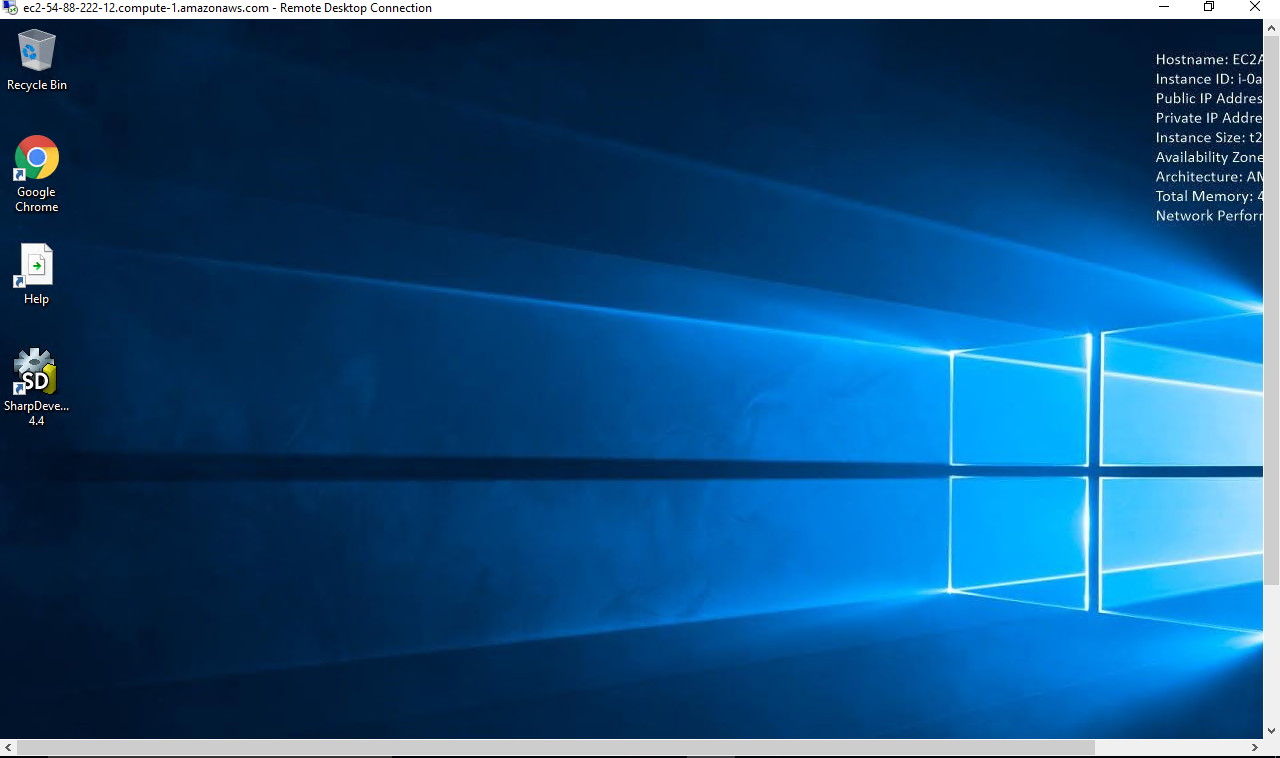Minimize the Remote Desktop Connection window

tap(1164, 7)
